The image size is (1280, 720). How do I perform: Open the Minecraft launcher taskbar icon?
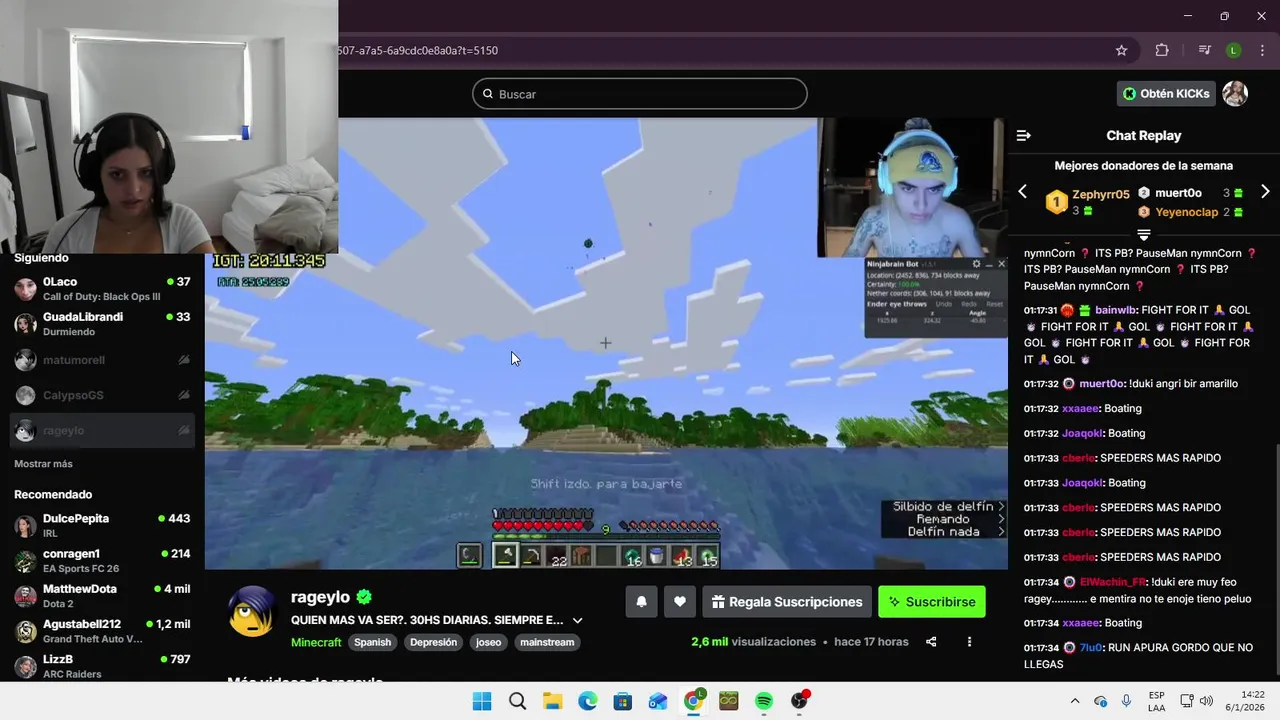click(x=729, y=701)
